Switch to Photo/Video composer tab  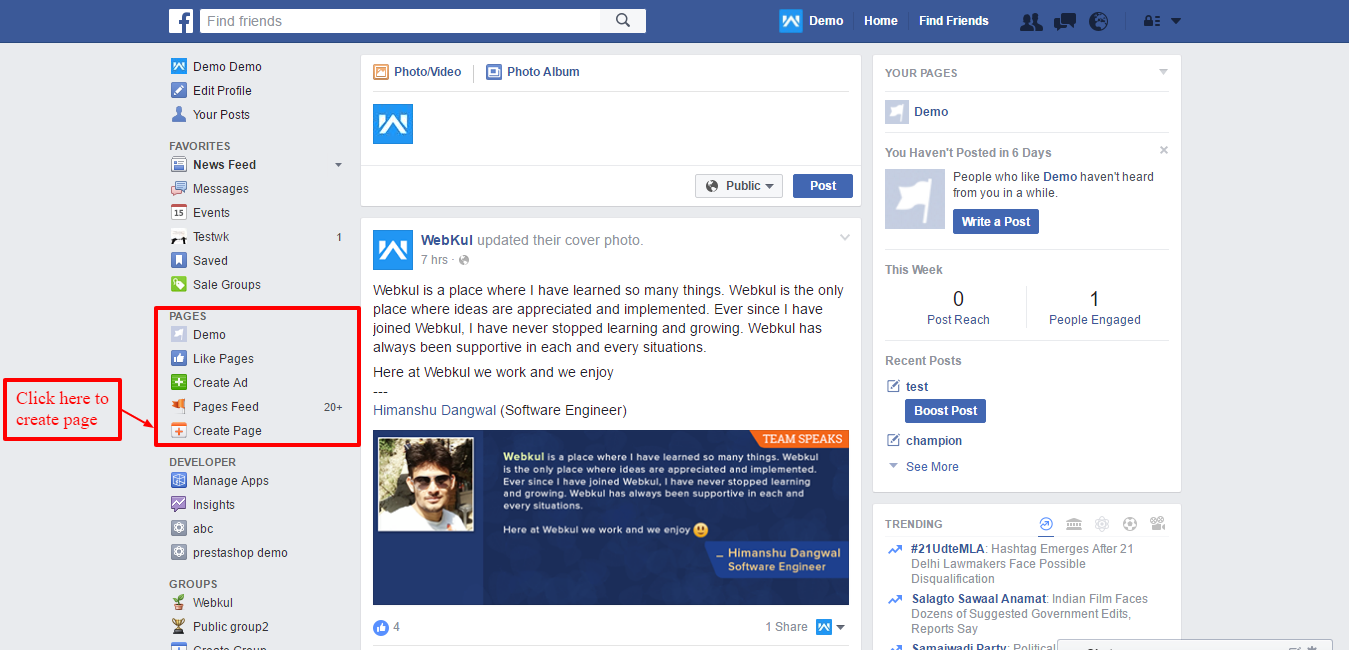(417, 72)
